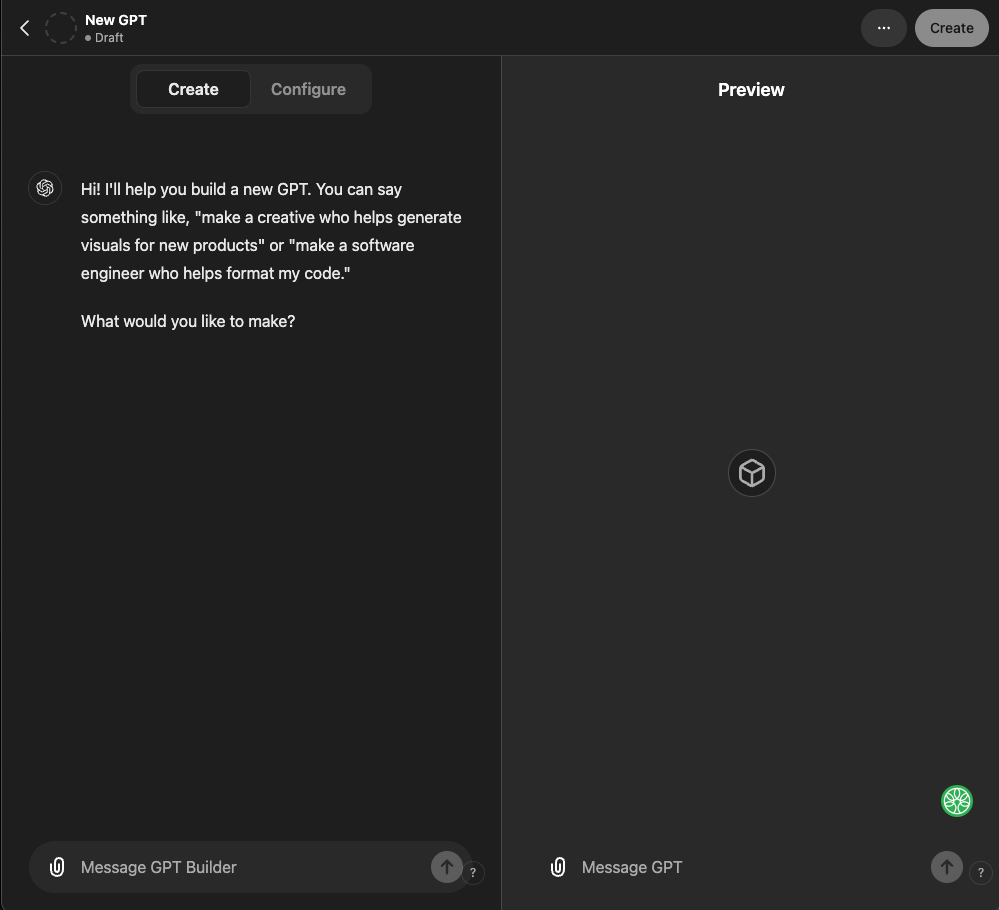This screenshot has height=910, width=999.
Task: Click the dashed circle GPT avatar placeholder
Action: [61, 28]
